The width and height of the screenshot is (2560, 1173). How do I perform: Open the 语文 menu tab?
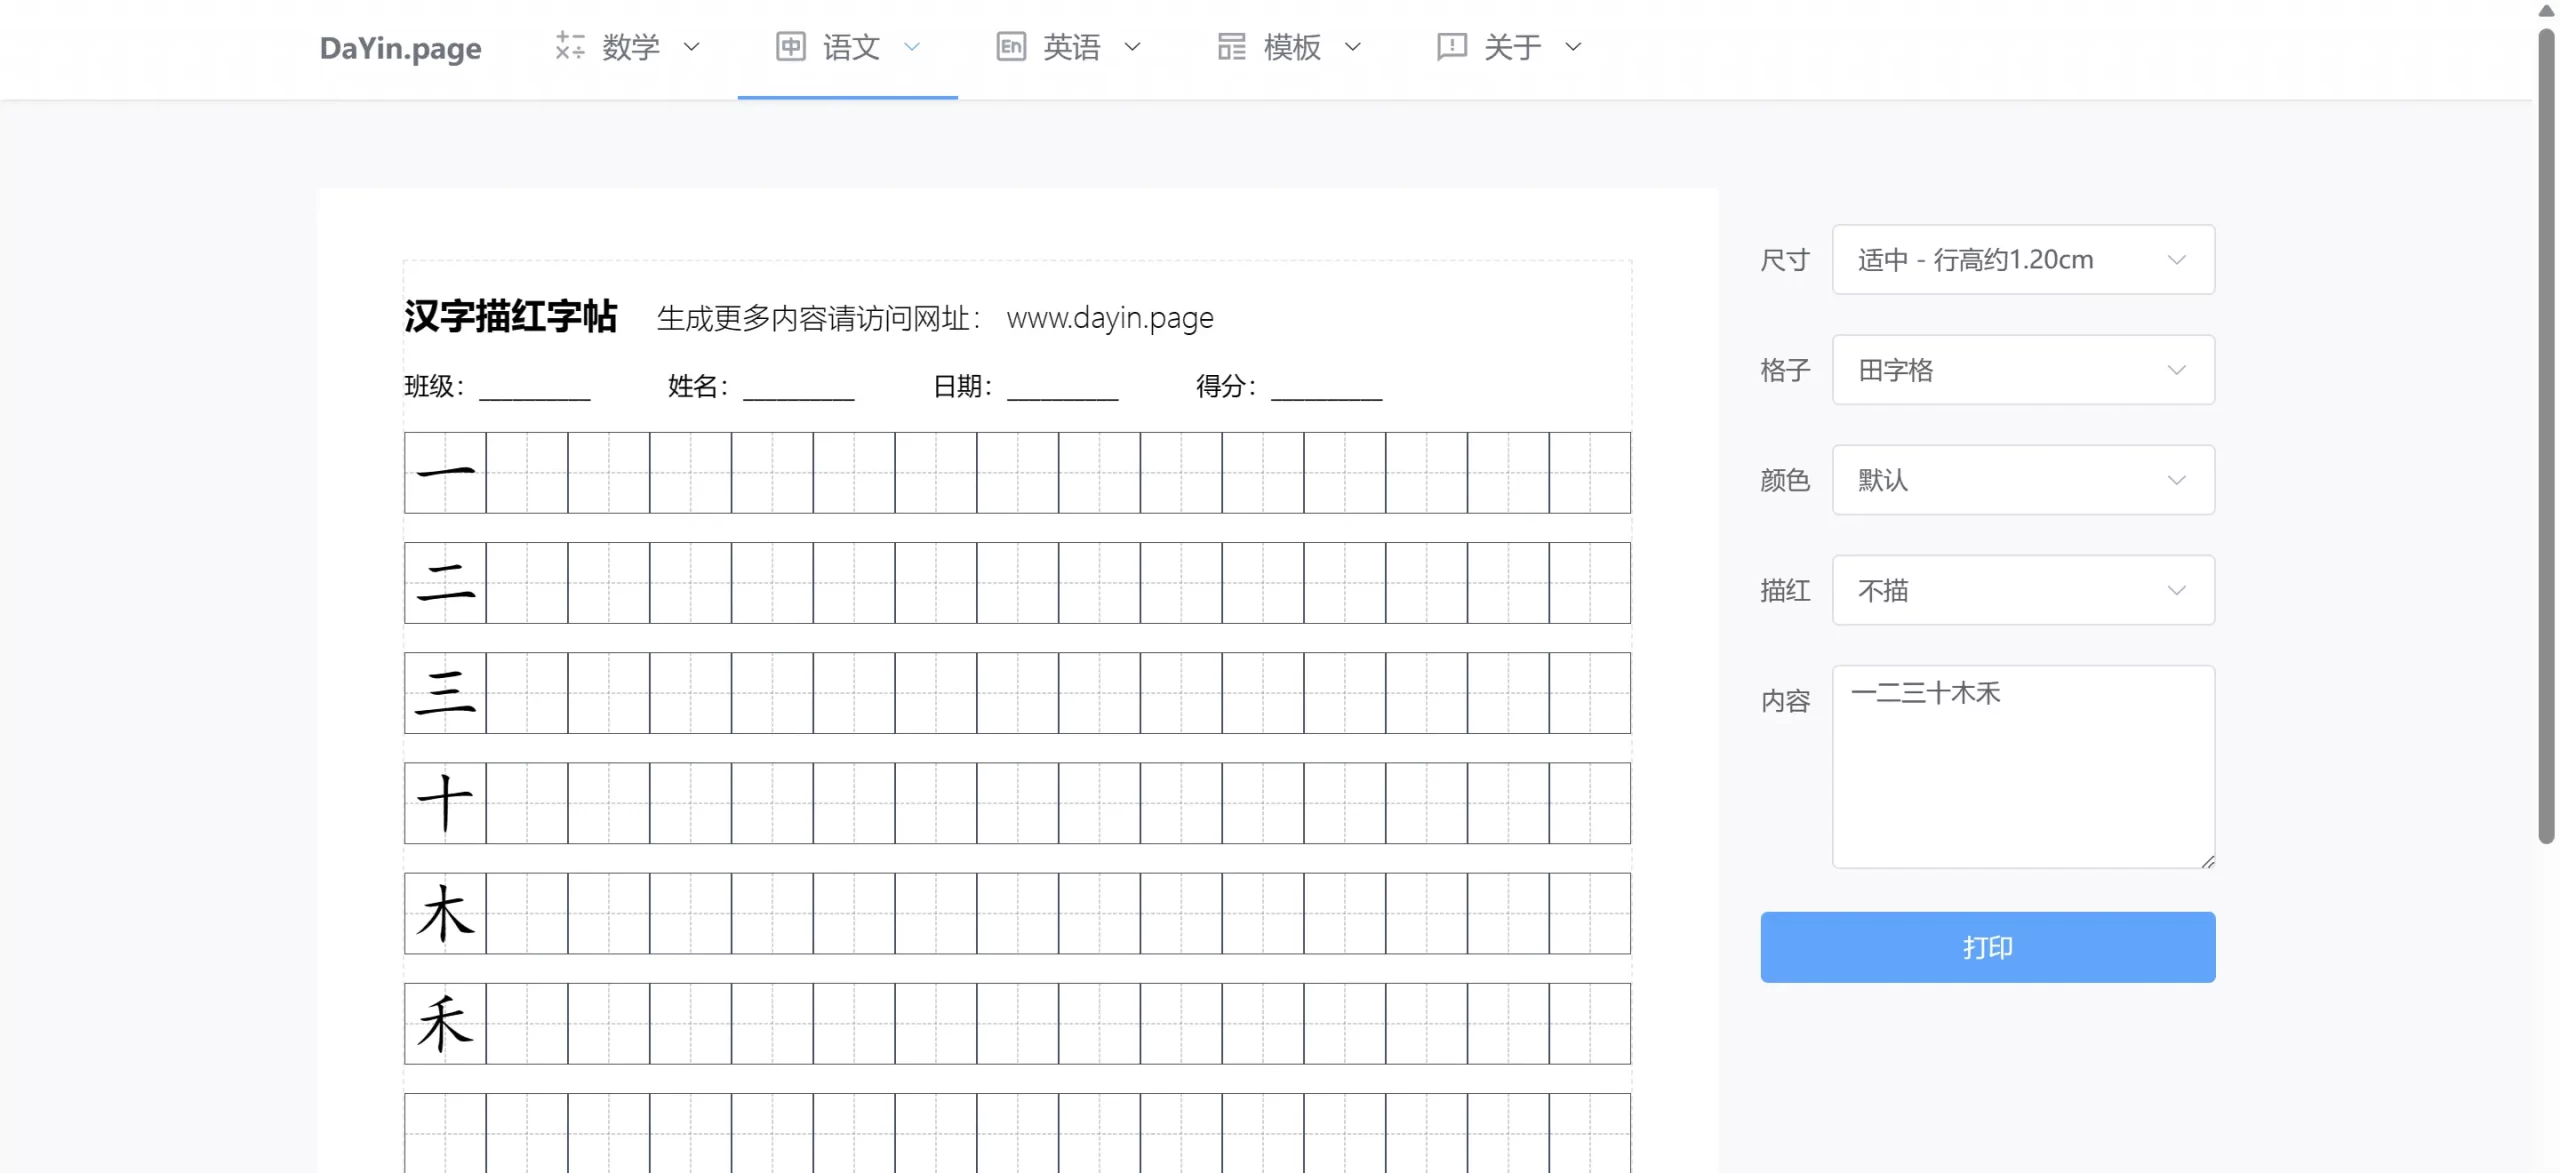click(850, 46)
